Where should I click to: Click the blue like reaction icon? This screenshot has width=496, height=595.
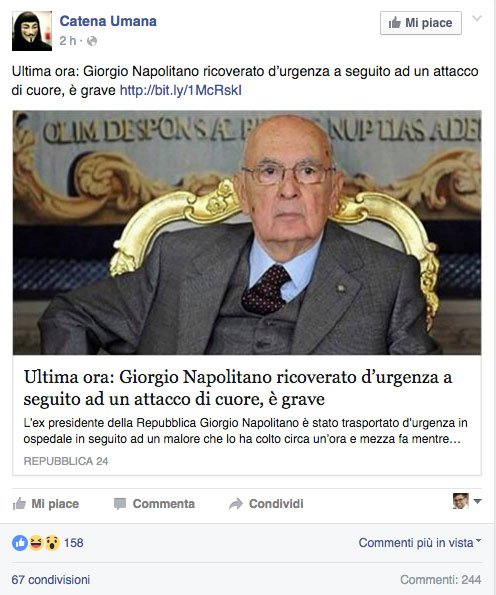20,543
